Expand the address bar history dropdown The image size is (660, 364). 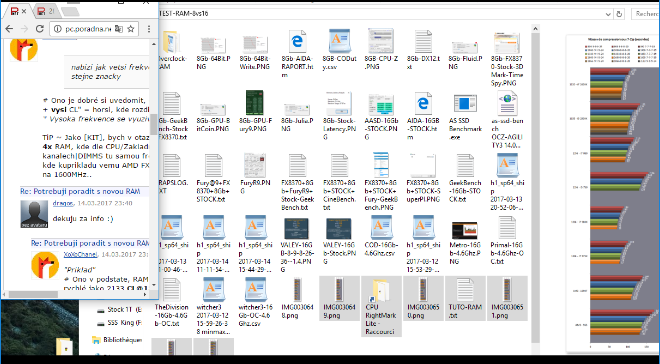pos(608,14)
